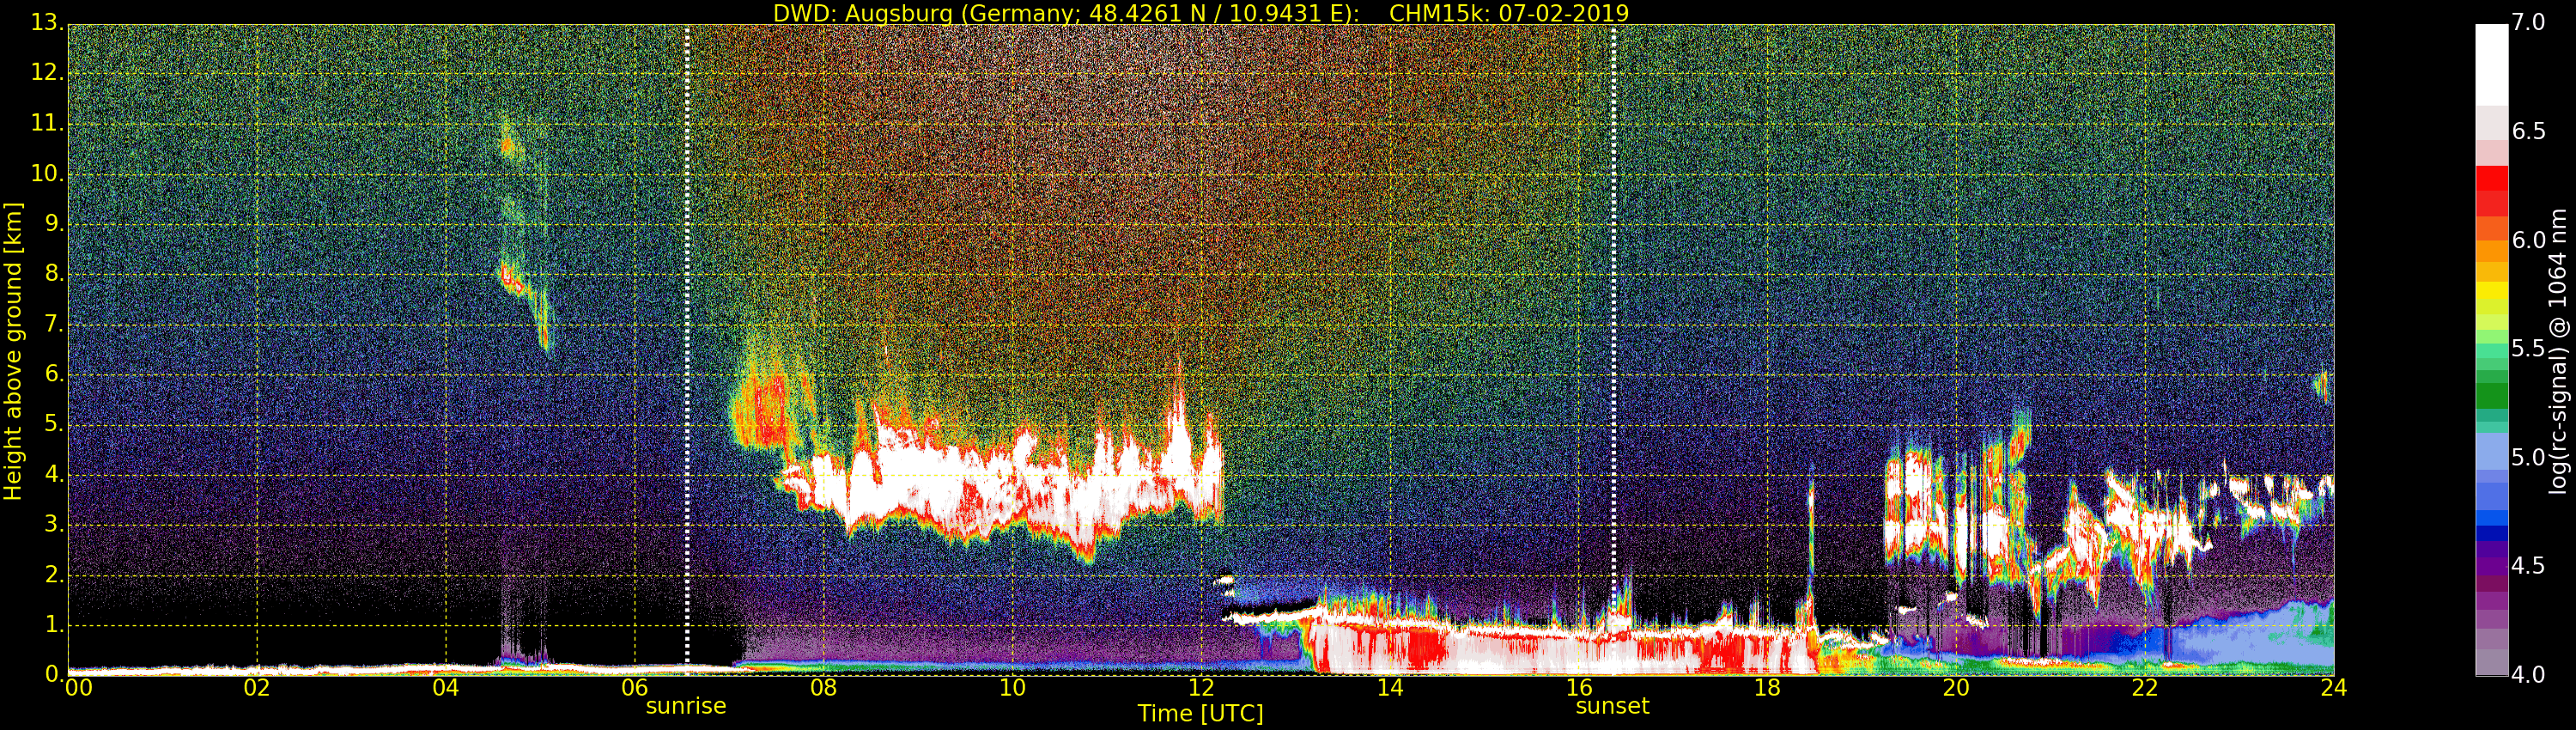Click the sunrise label below the time axis
This screenshot has height=730, width=2576.
686,706
